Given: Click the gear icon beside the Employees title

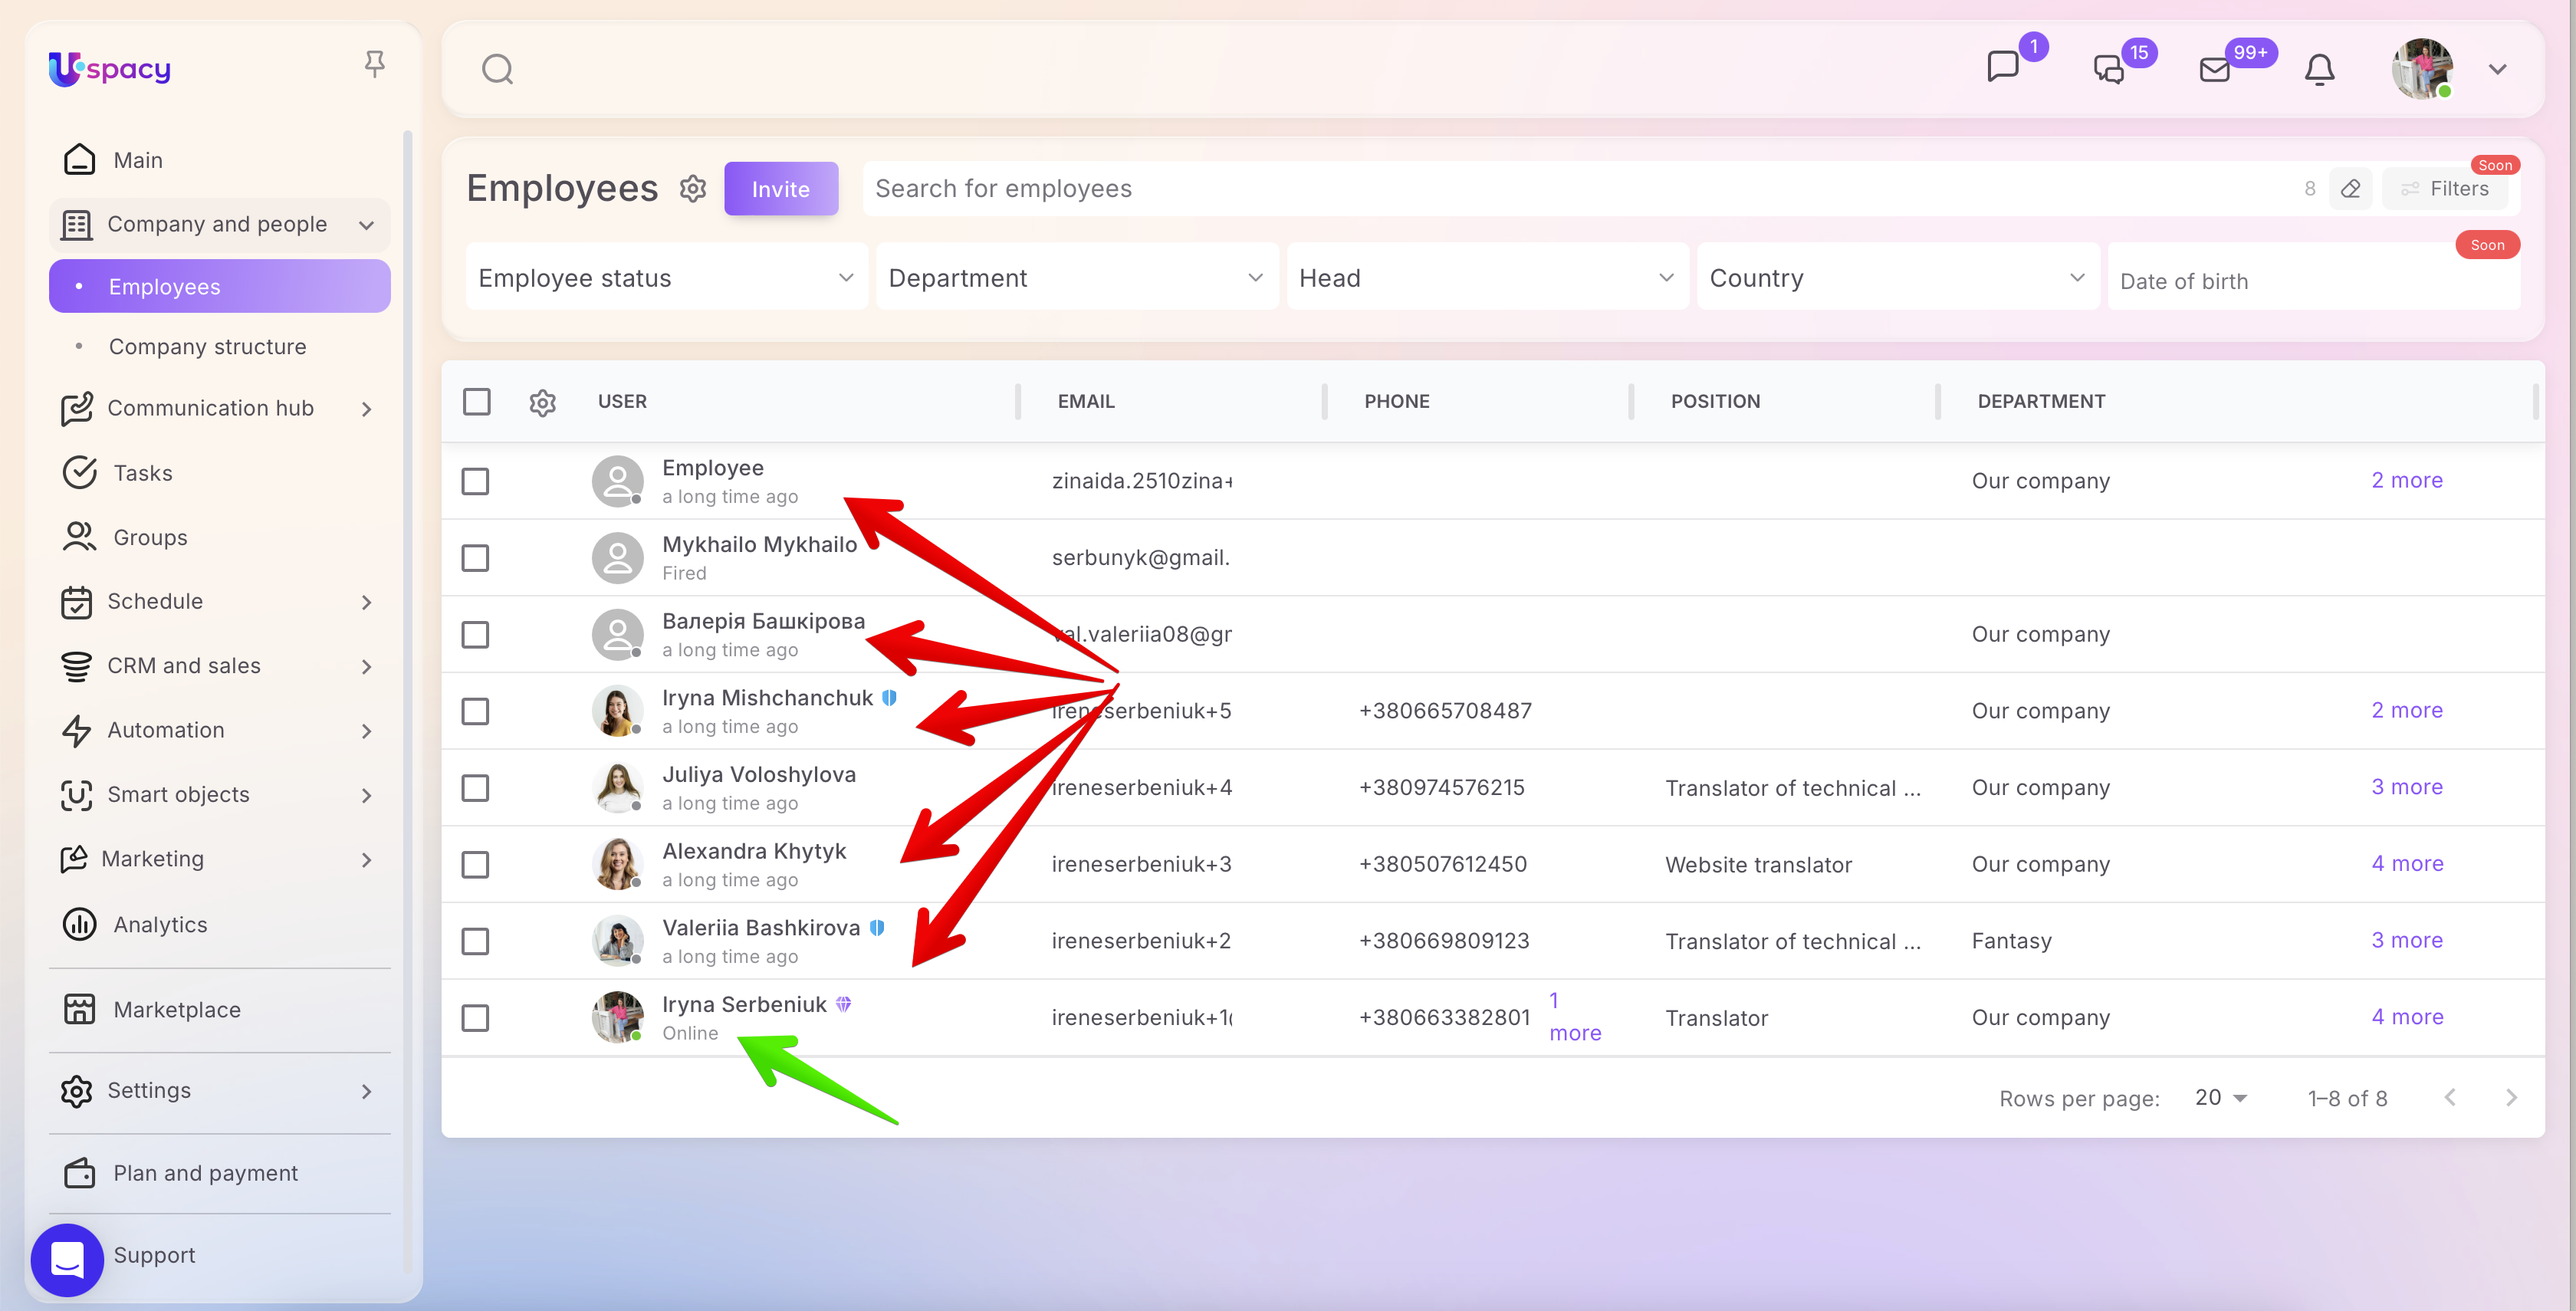Looking at the screenshot, I should point(693,188).
